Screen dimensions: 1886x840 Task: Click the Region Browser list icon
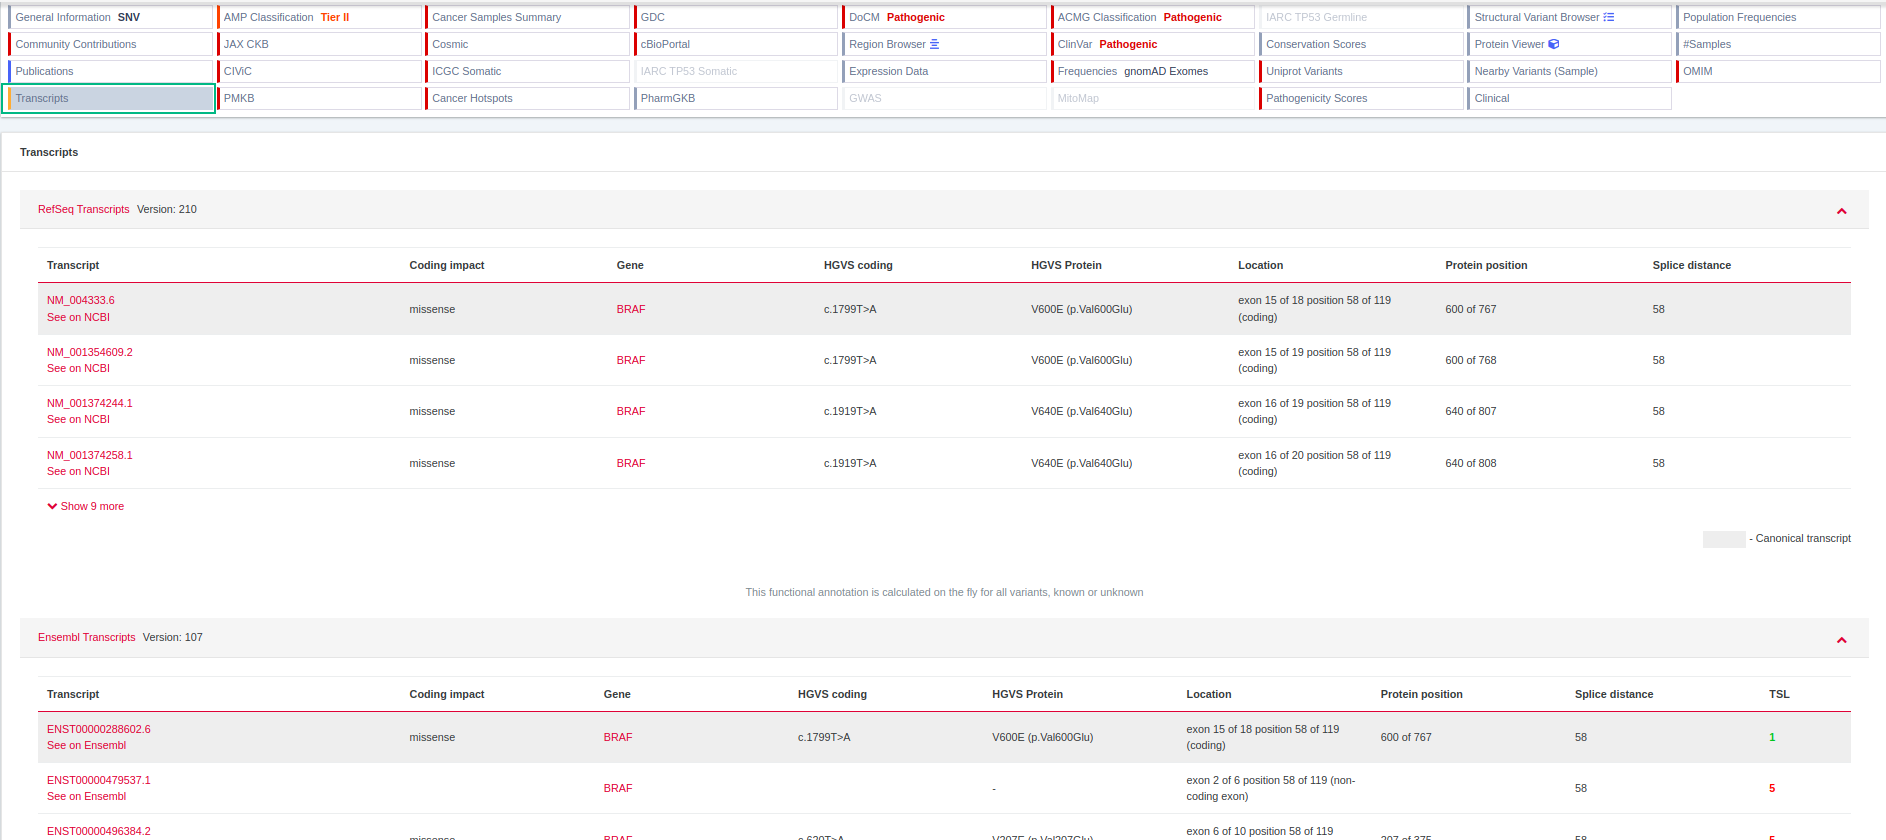(x=935, y=44)
